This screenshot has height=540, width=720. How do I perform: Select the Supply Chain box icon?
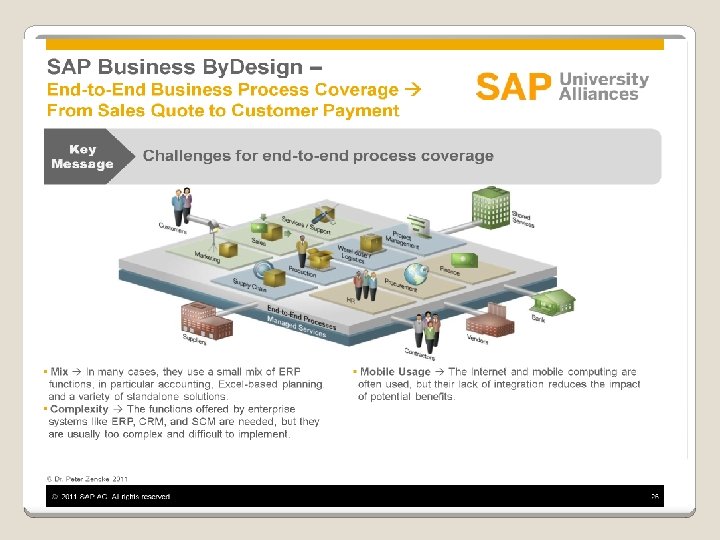[274, 277]
